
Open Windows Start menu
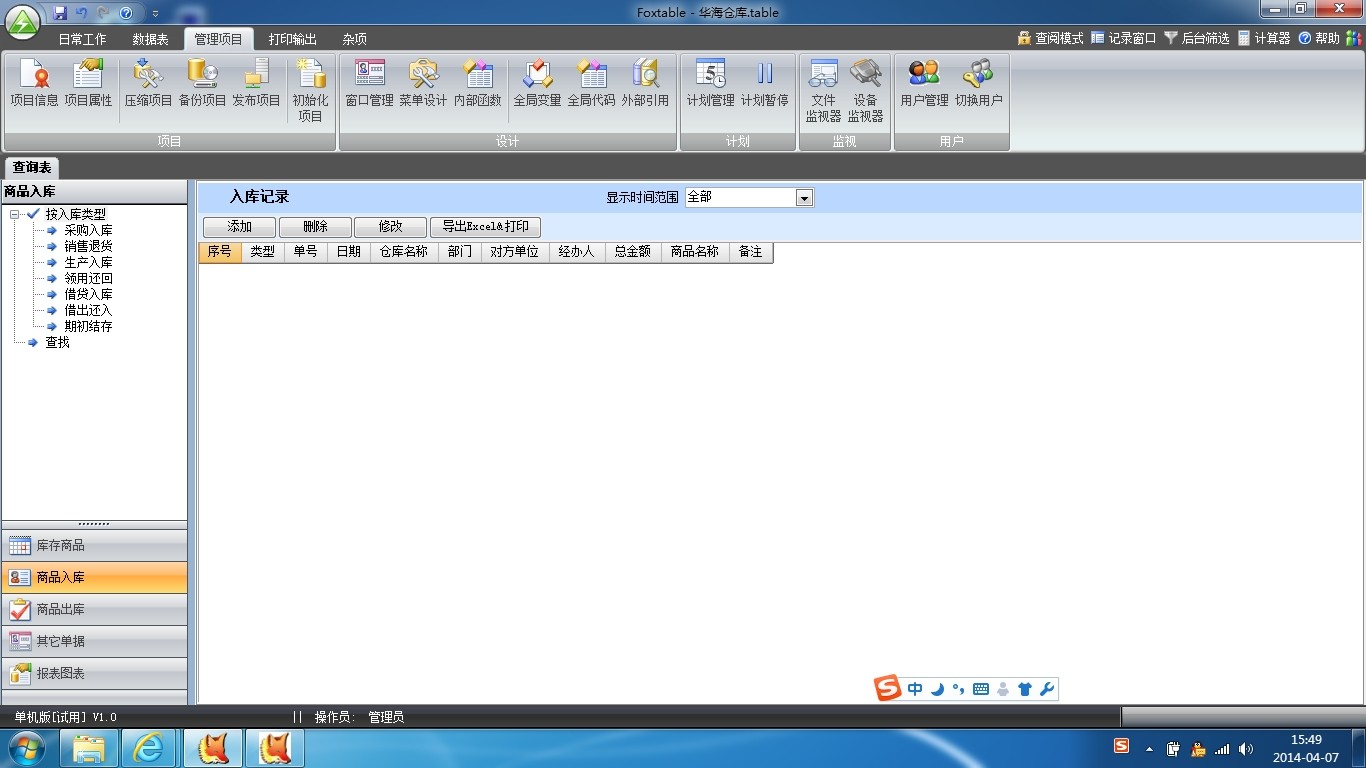26,748
